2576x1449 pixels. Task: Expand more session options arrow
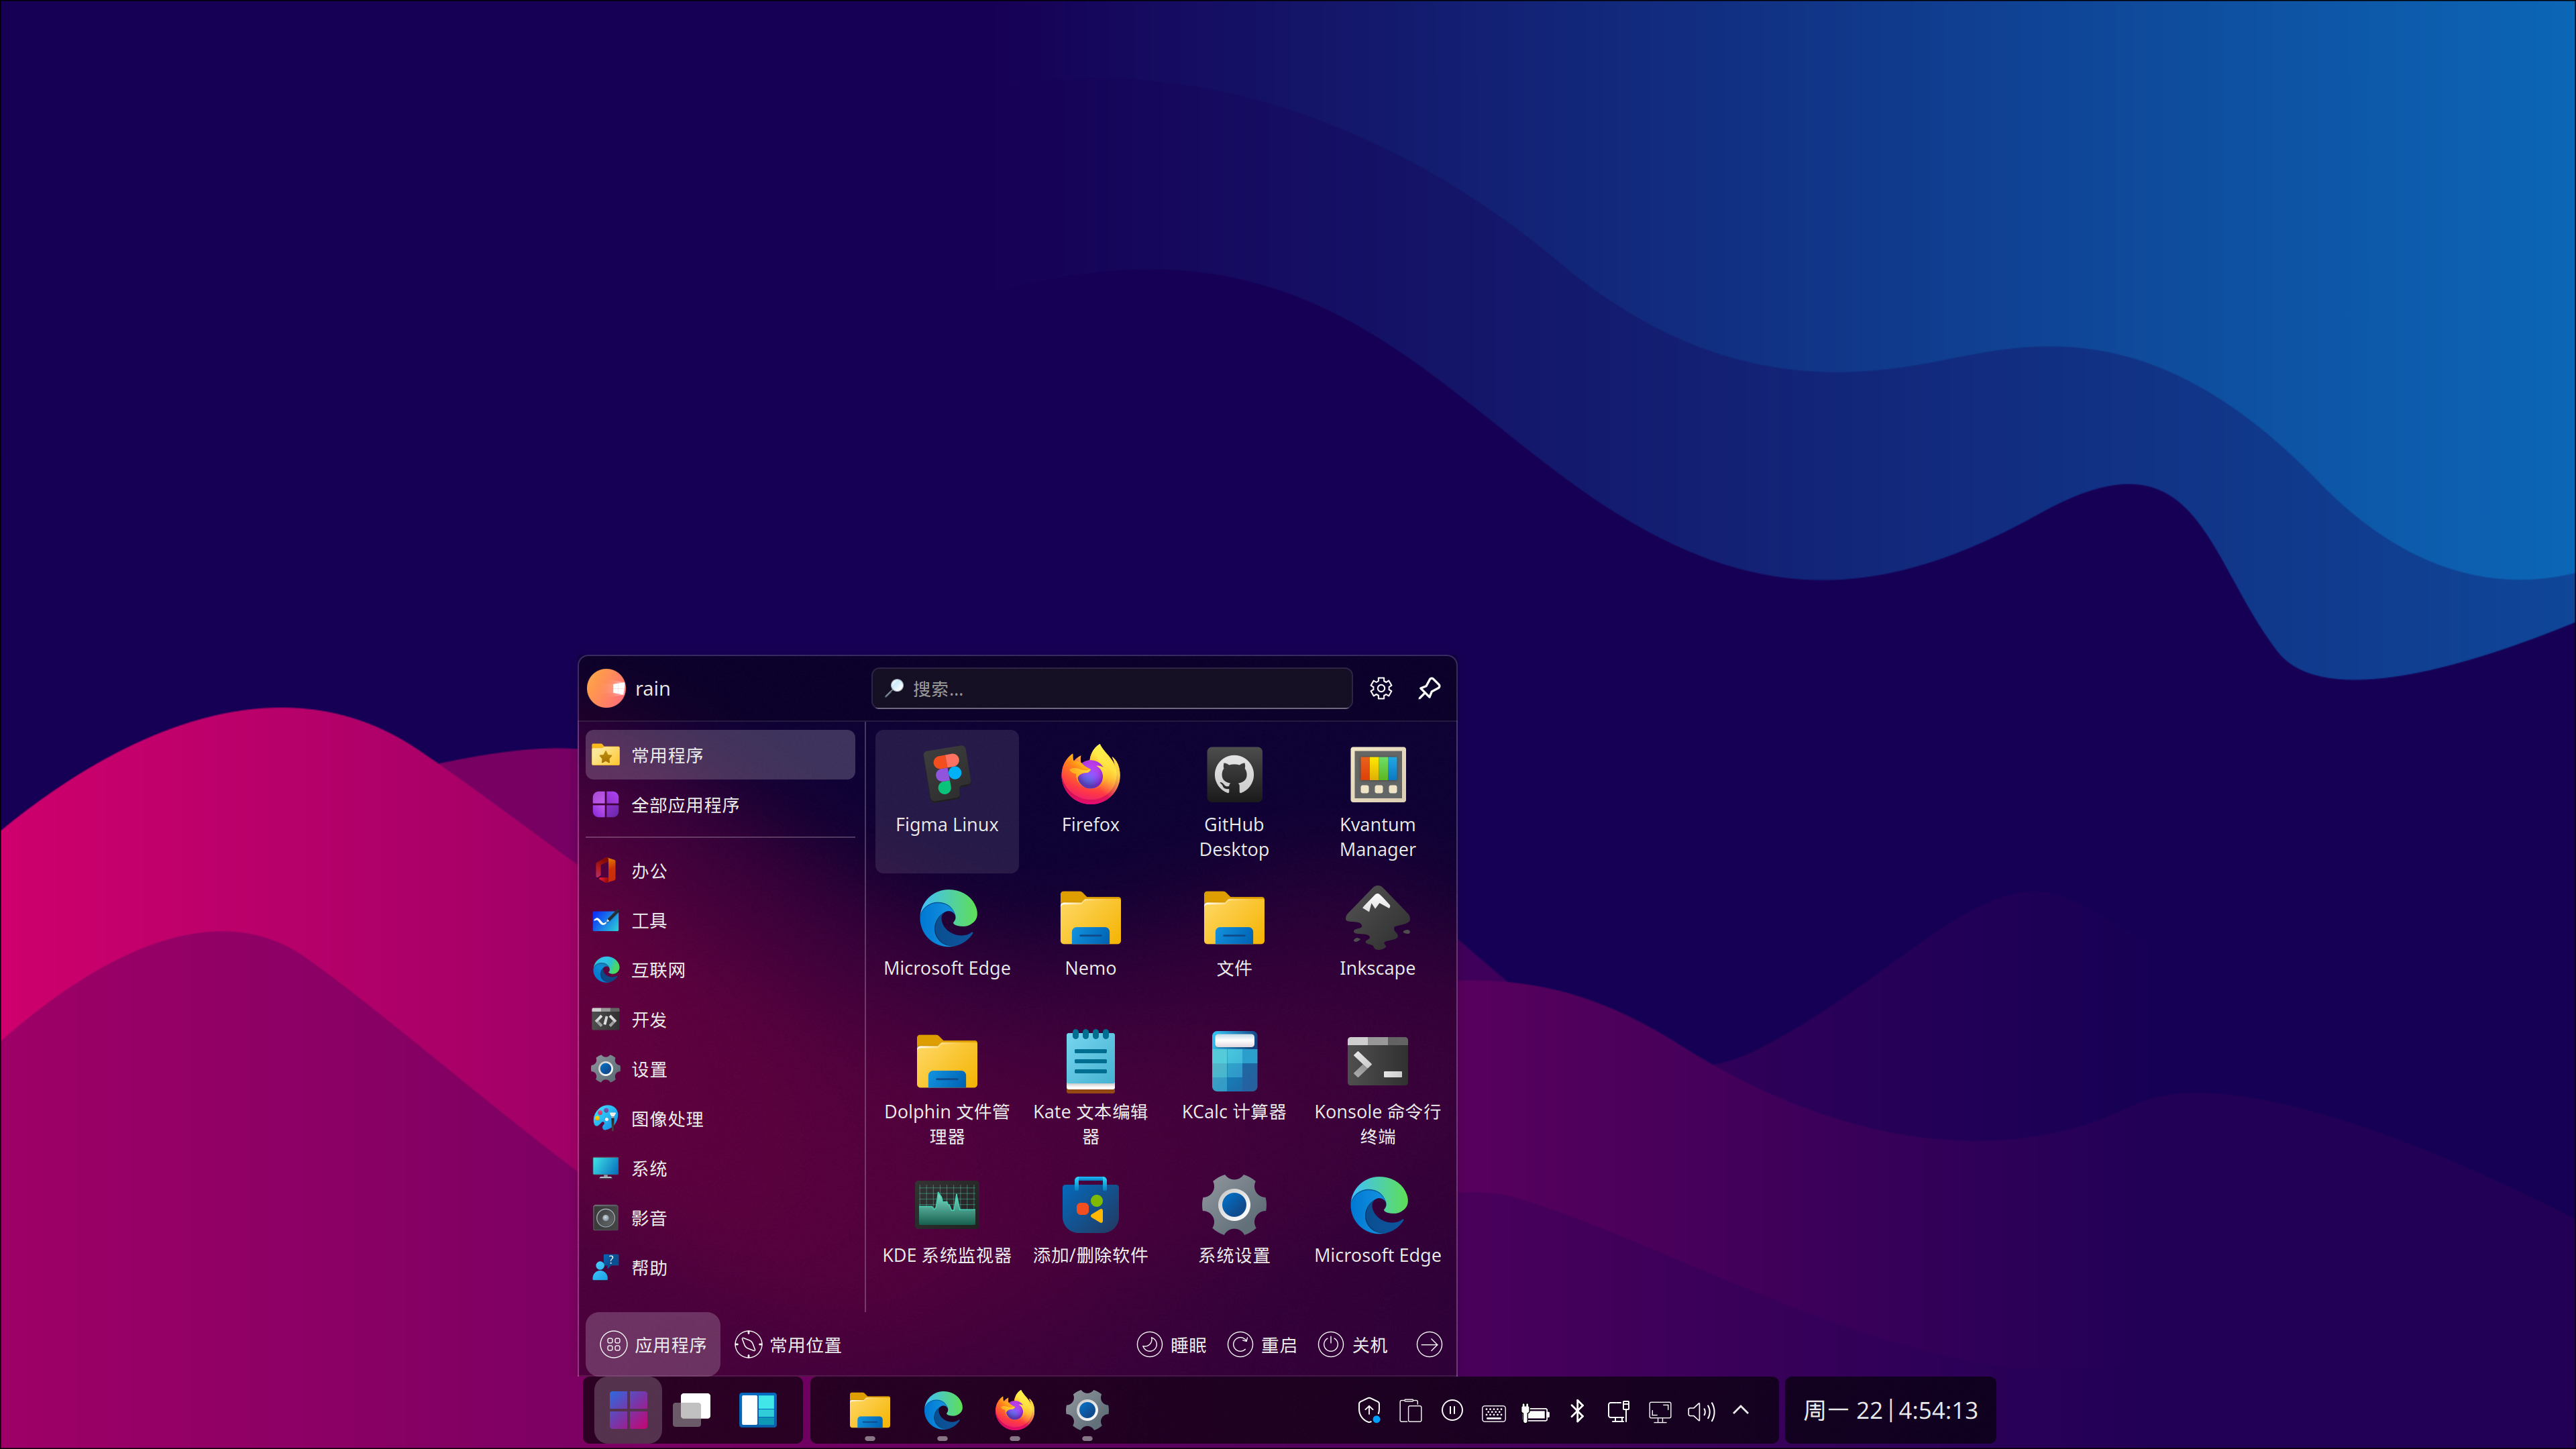tap(1429, 1344)
